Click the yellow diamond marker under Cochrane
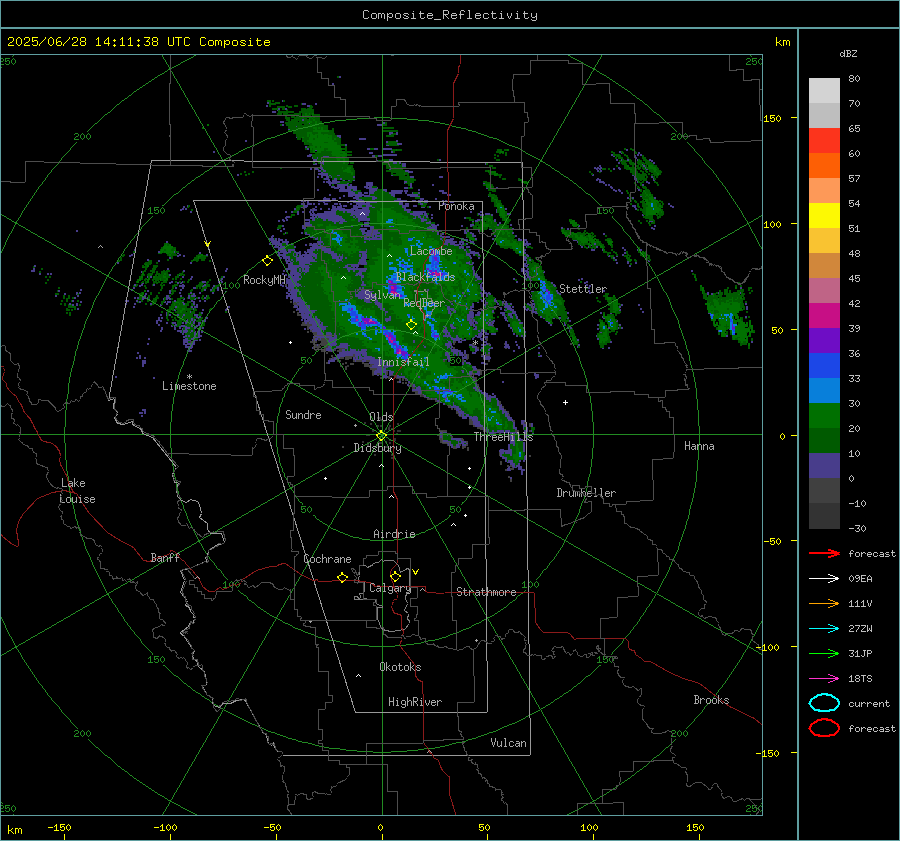This screenshot has width=900, height=841. 343,577
